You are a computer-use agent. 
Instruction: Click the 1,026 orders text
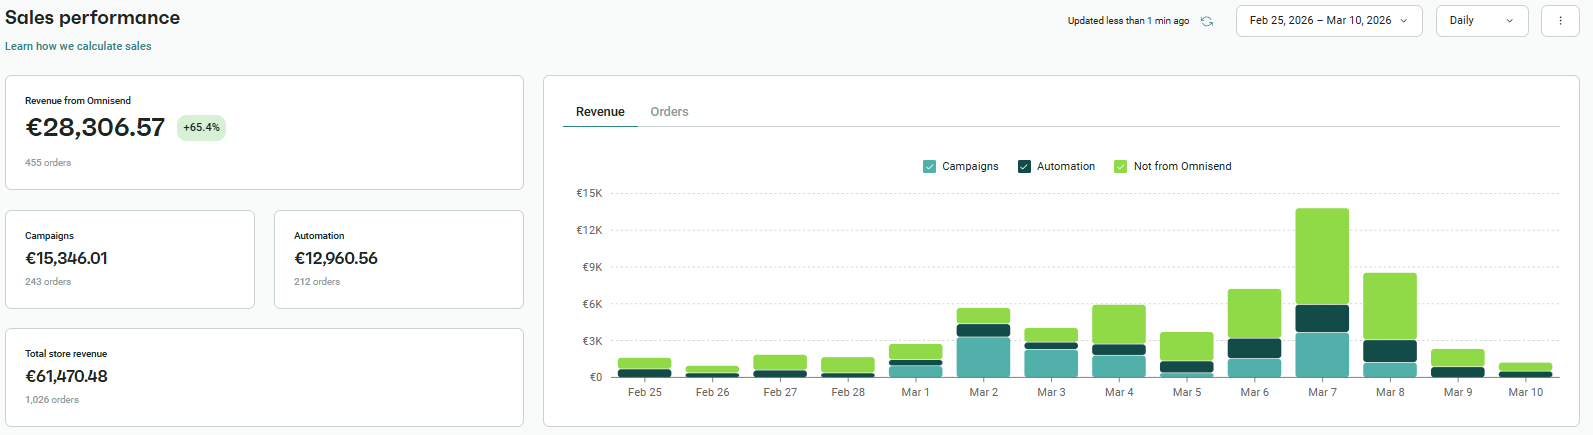click(x=52, y=400)
